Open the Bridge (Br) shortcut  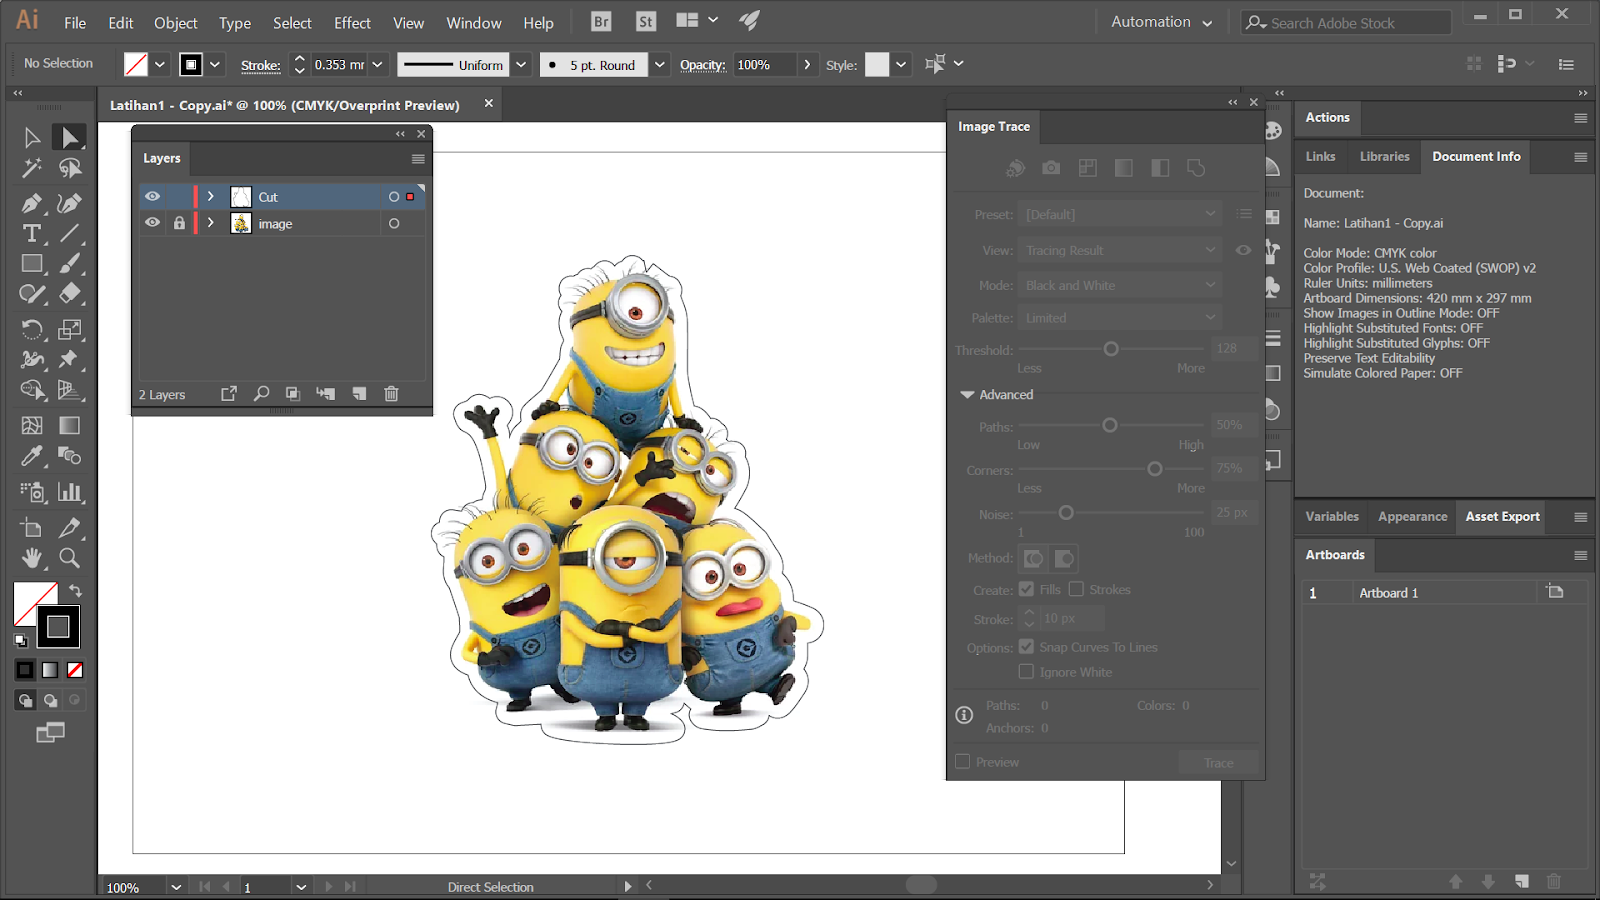601,22
